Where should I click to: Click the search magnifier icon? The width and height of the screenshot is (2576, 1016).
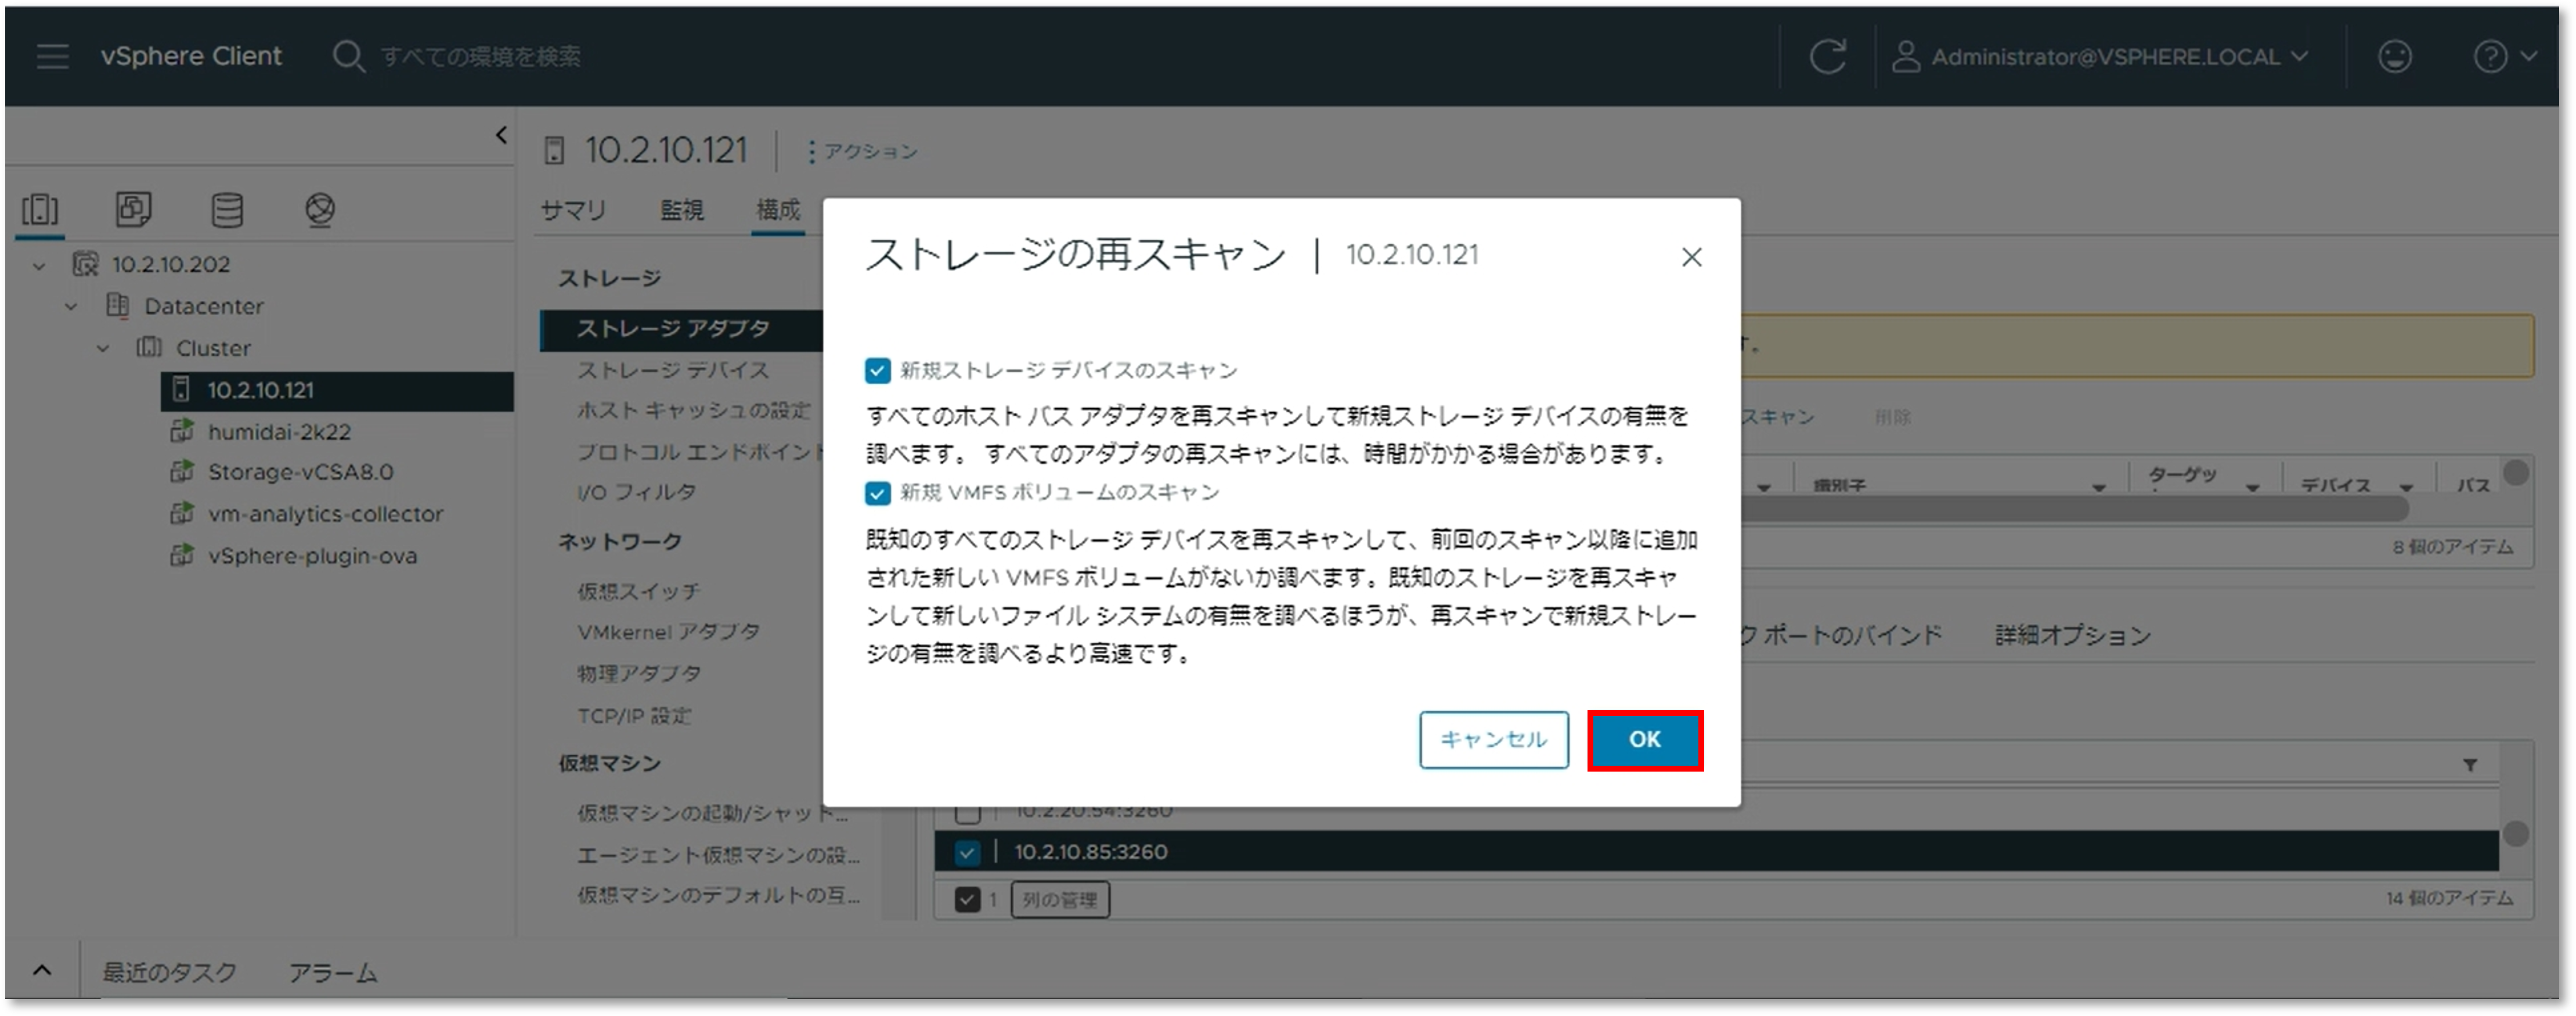coord(348,56)
